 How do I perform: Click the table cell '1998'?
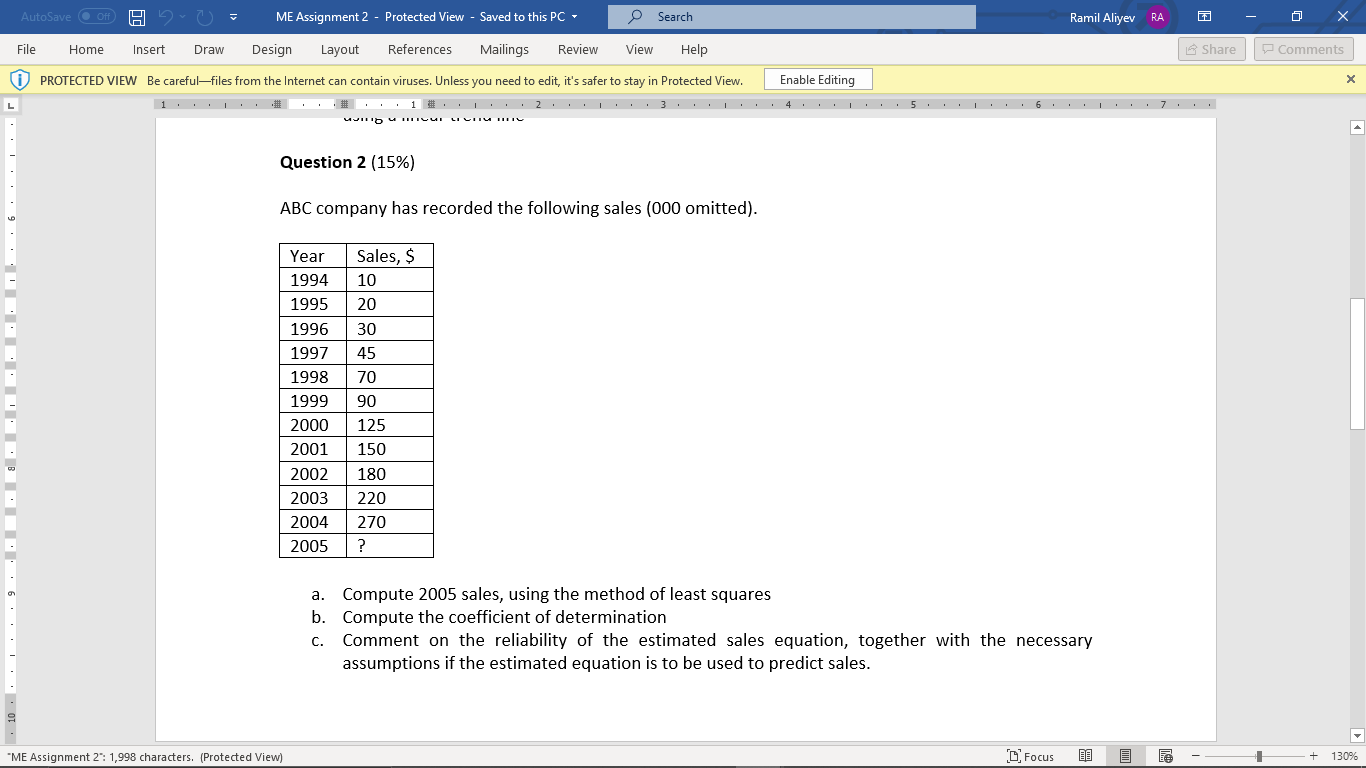pyautogui.click(x=313, y=377)
